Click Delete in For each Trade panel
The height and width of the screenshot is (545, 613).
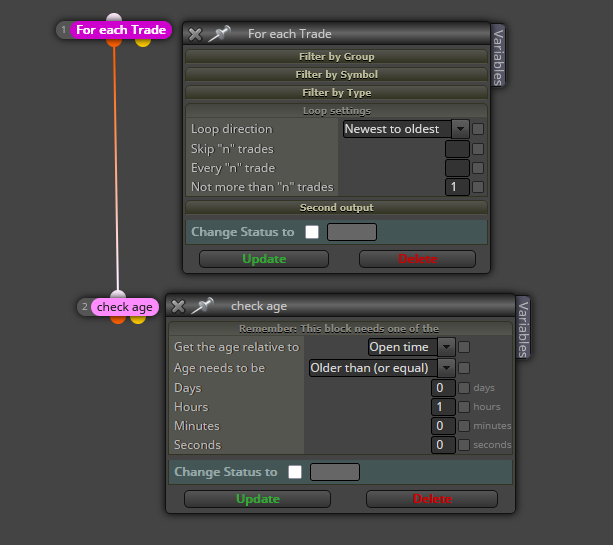(x=418, y=259)
